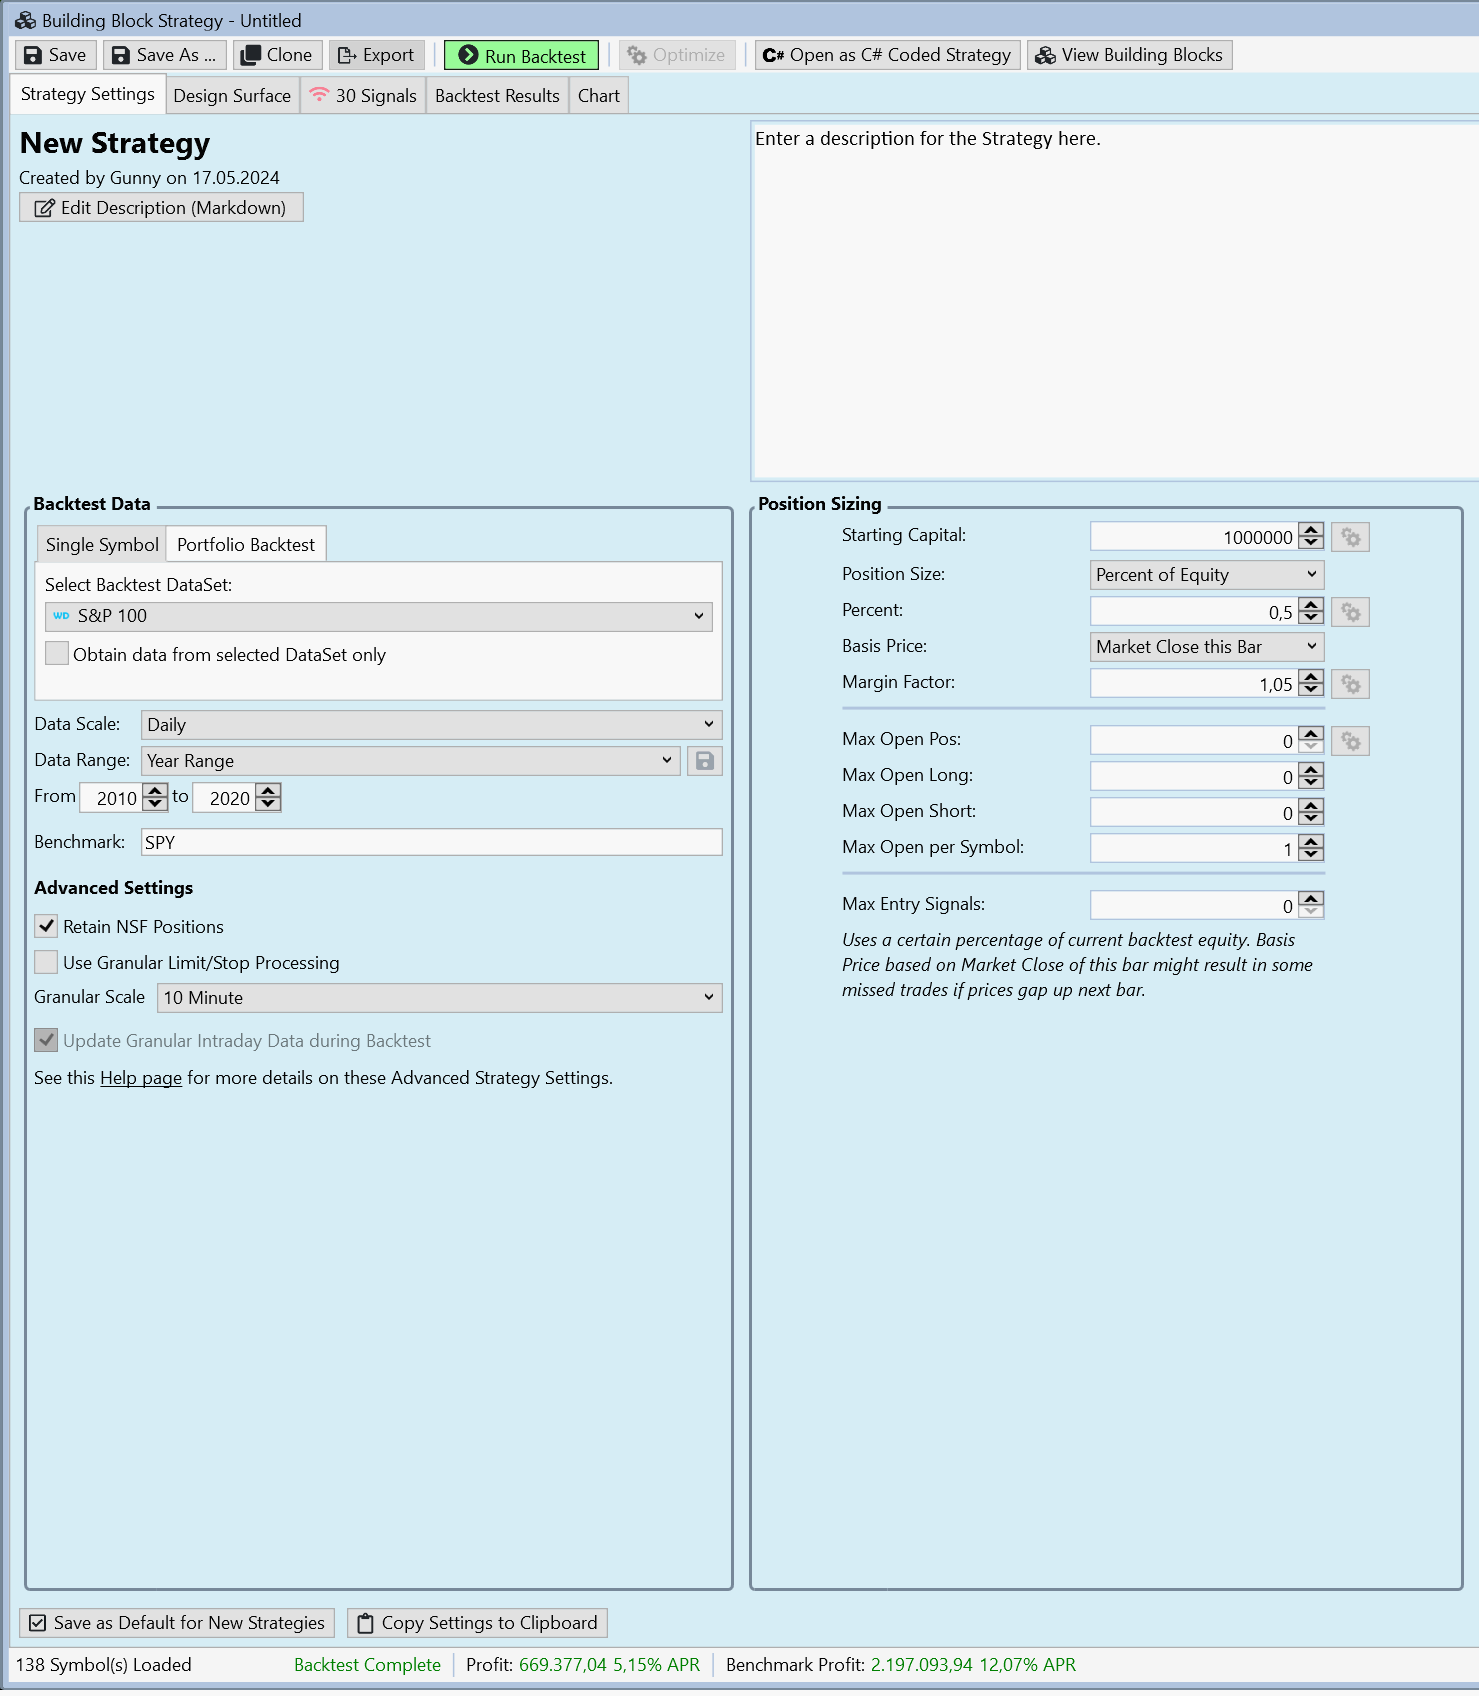Open the Backtest DataSet dropdown showing S&P 100
The image size is (1479, 1696).
[x=379, y=616]
